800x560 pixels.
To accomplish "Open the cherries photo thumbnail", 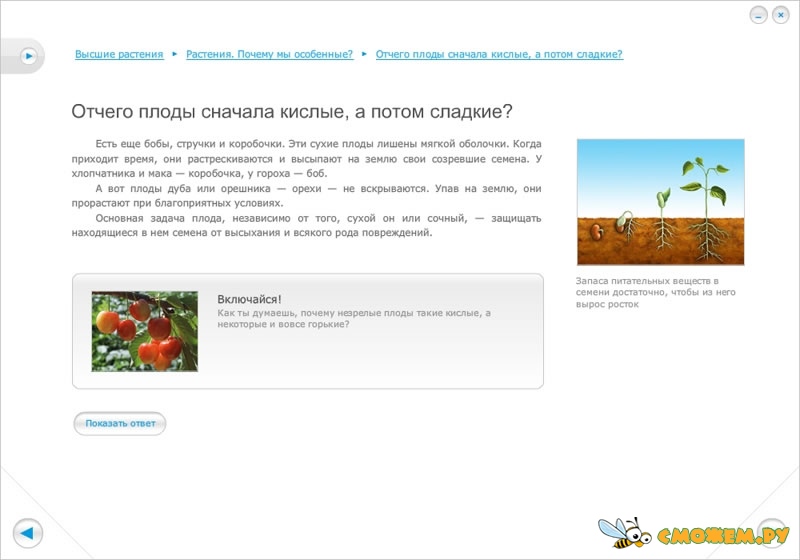I will (x=145, y=332).
